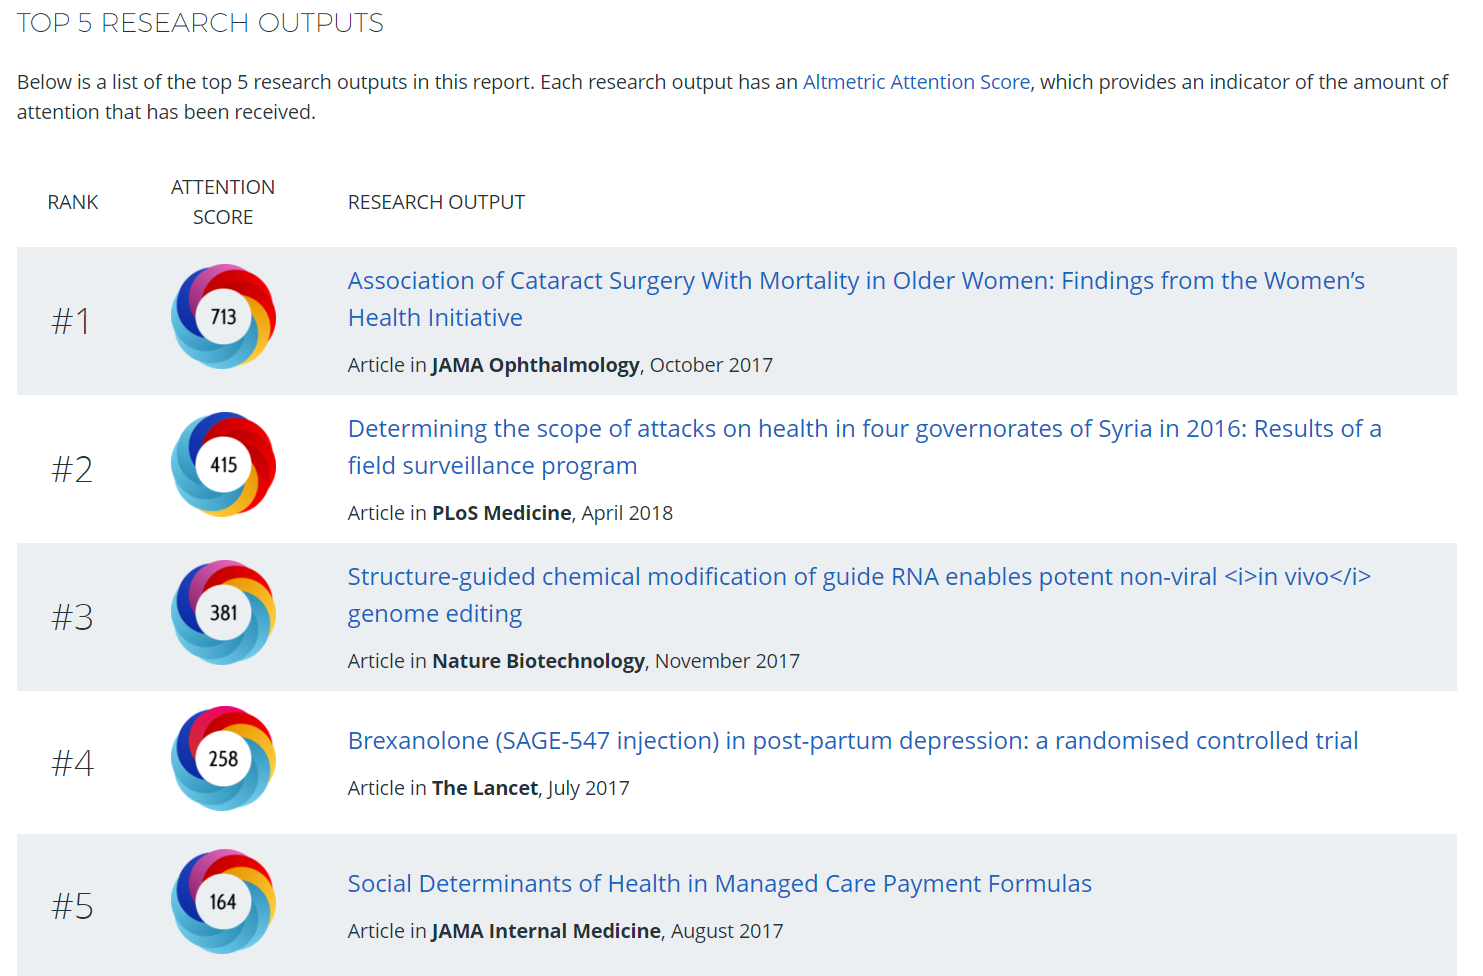Click the #5 rank cell
The image size is (1483, 976).
click(x=72, y=906)
